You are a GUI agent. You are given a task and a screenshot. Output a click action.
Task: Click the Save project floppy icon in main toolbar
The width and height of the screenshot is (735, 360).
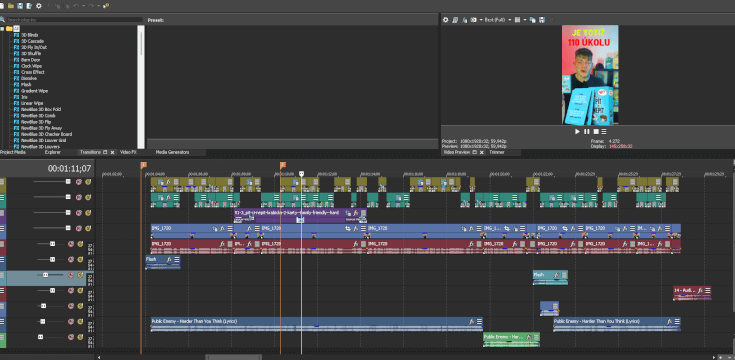(x=20, y=6)
